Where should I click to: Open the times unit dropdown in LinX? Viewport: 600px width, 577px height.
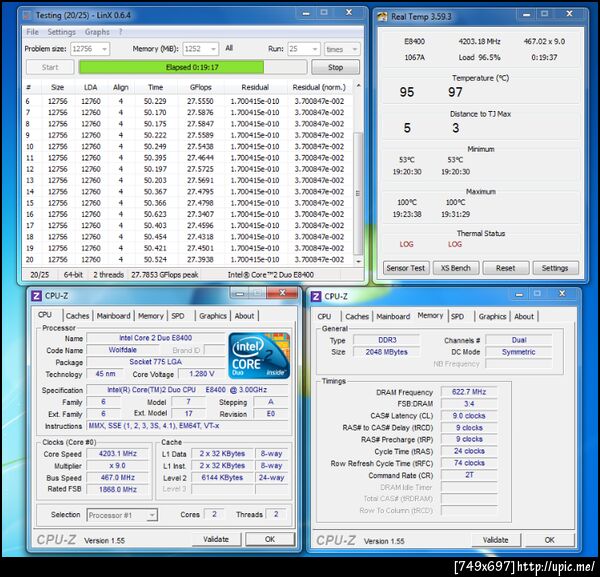(354, 49)
